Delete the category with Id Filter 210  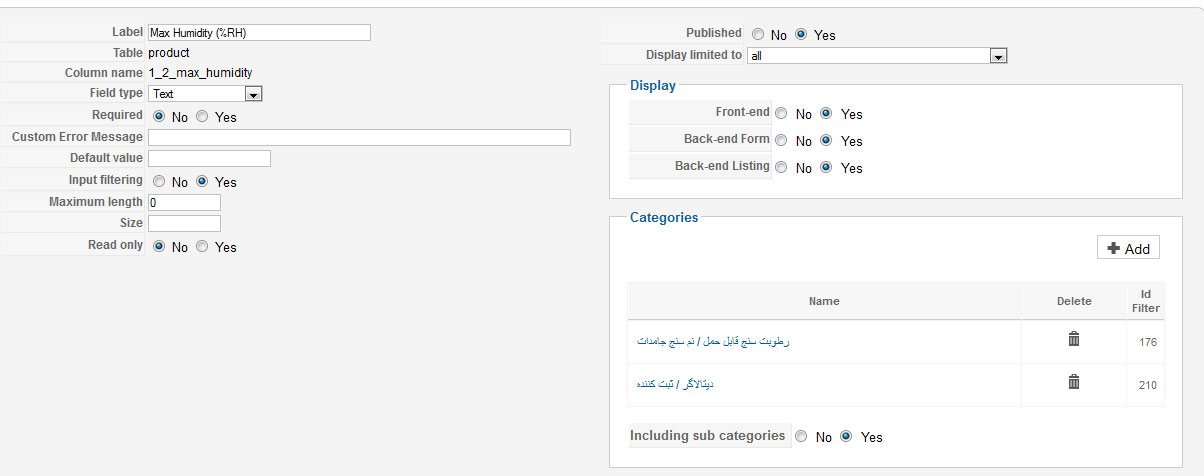[x=1074, y=382]
